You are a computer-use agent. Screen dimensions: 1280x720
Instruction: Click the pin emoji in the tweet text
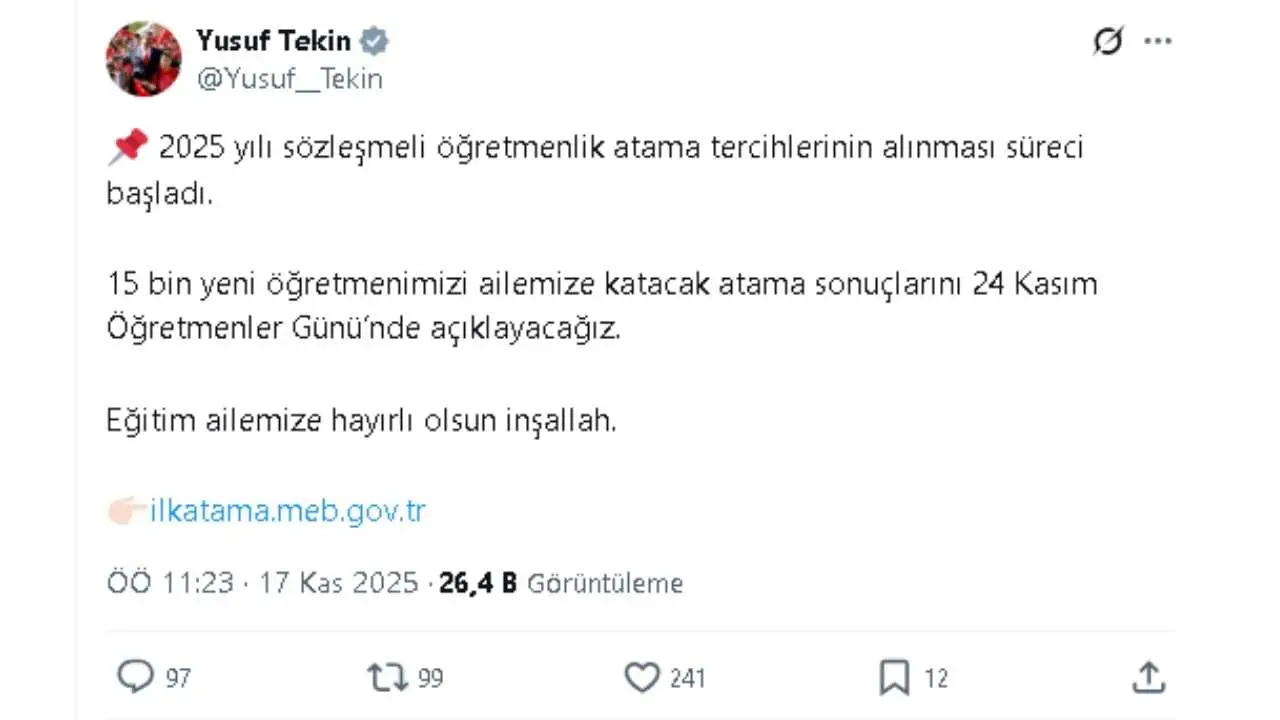tap(126, 146)
